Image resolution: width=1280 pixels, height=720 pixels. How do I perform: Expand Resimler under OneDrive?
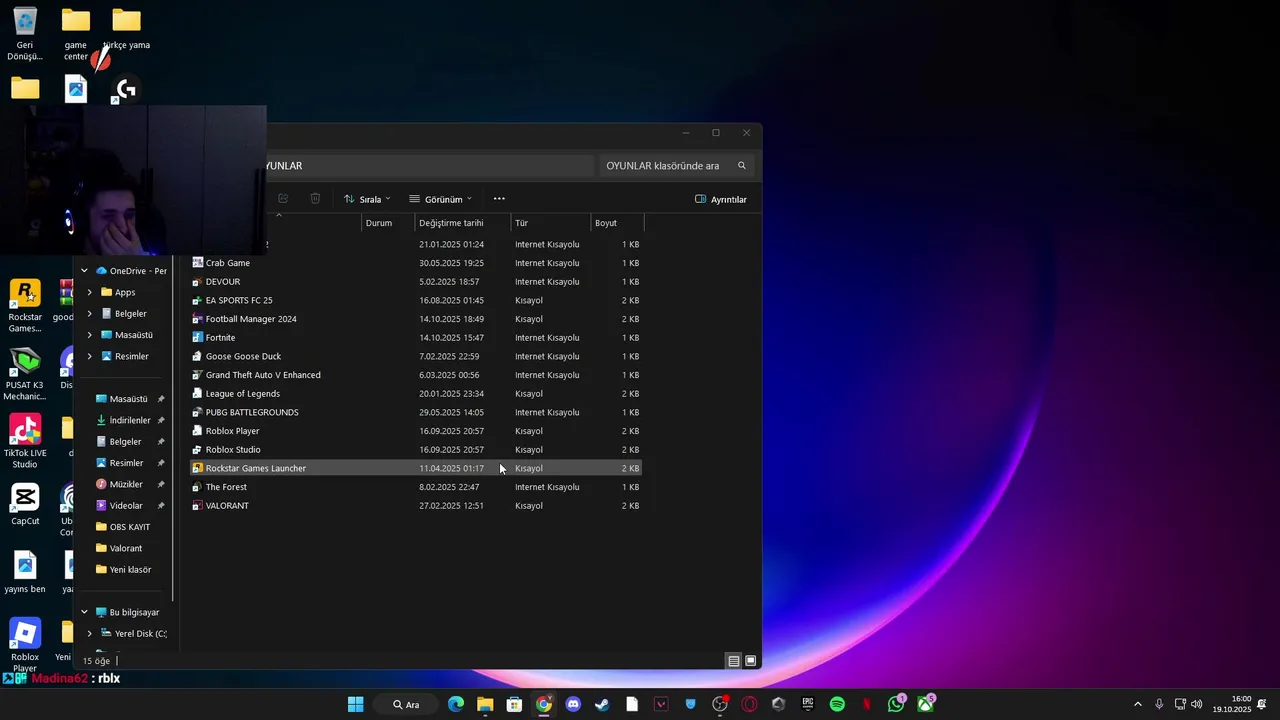point(90,356)
